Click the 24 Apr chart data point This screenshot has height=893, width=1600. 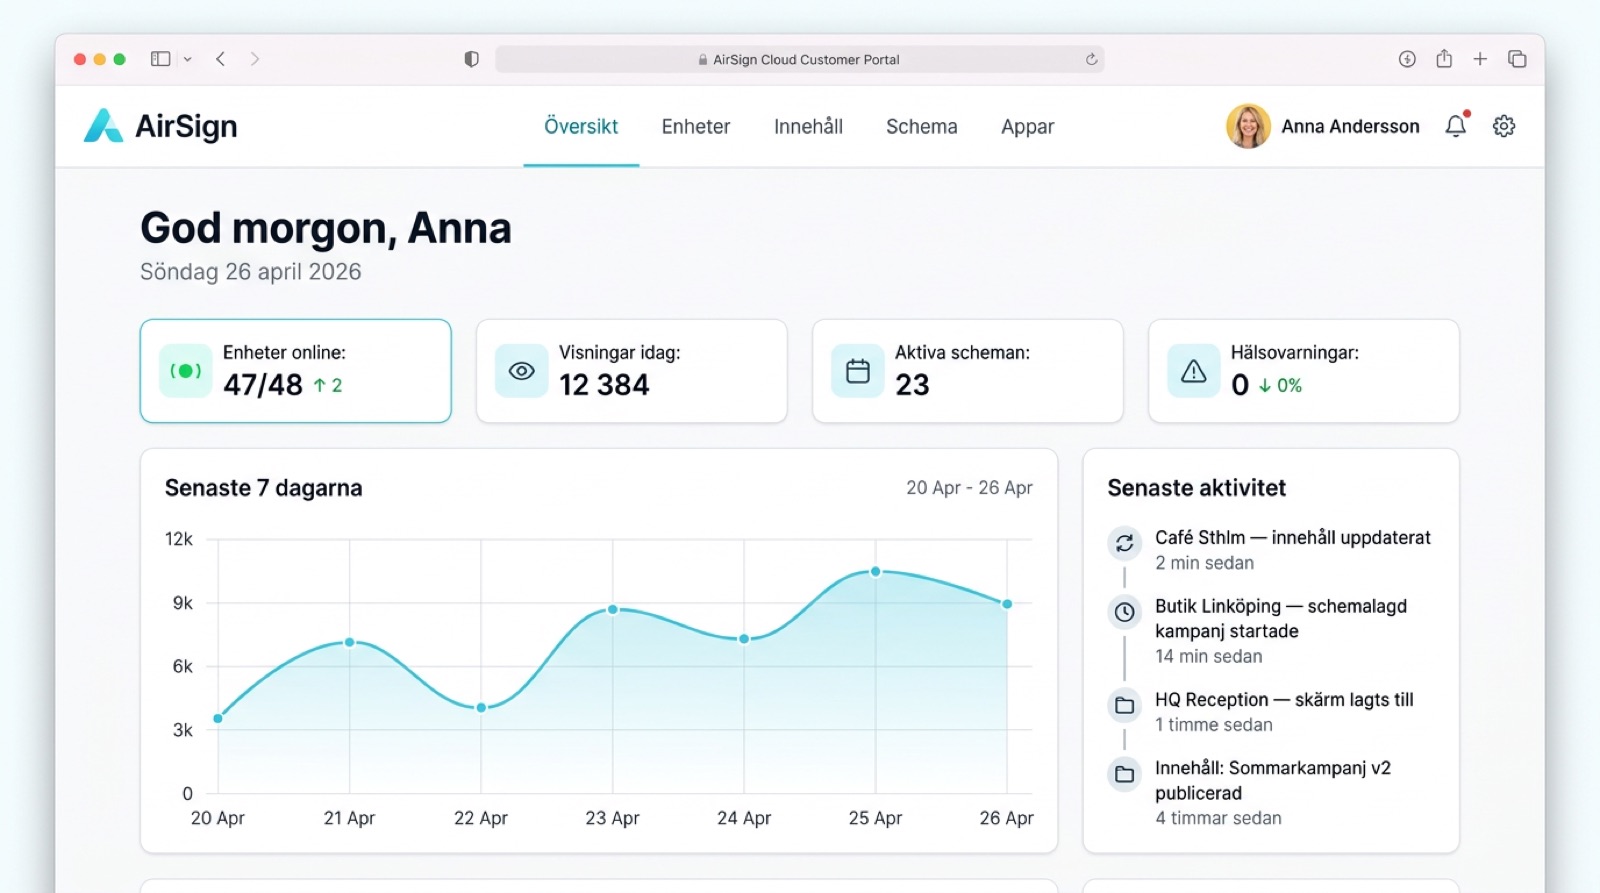point(744,639)
